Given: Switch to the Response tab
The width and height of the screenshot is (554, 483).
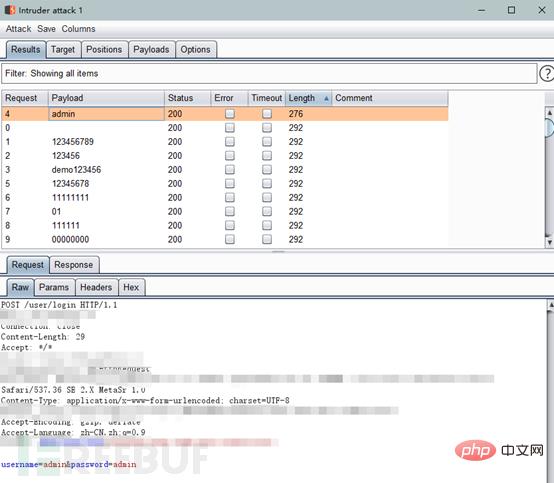Looking at the screenshot, I should (x=73, y=265).
